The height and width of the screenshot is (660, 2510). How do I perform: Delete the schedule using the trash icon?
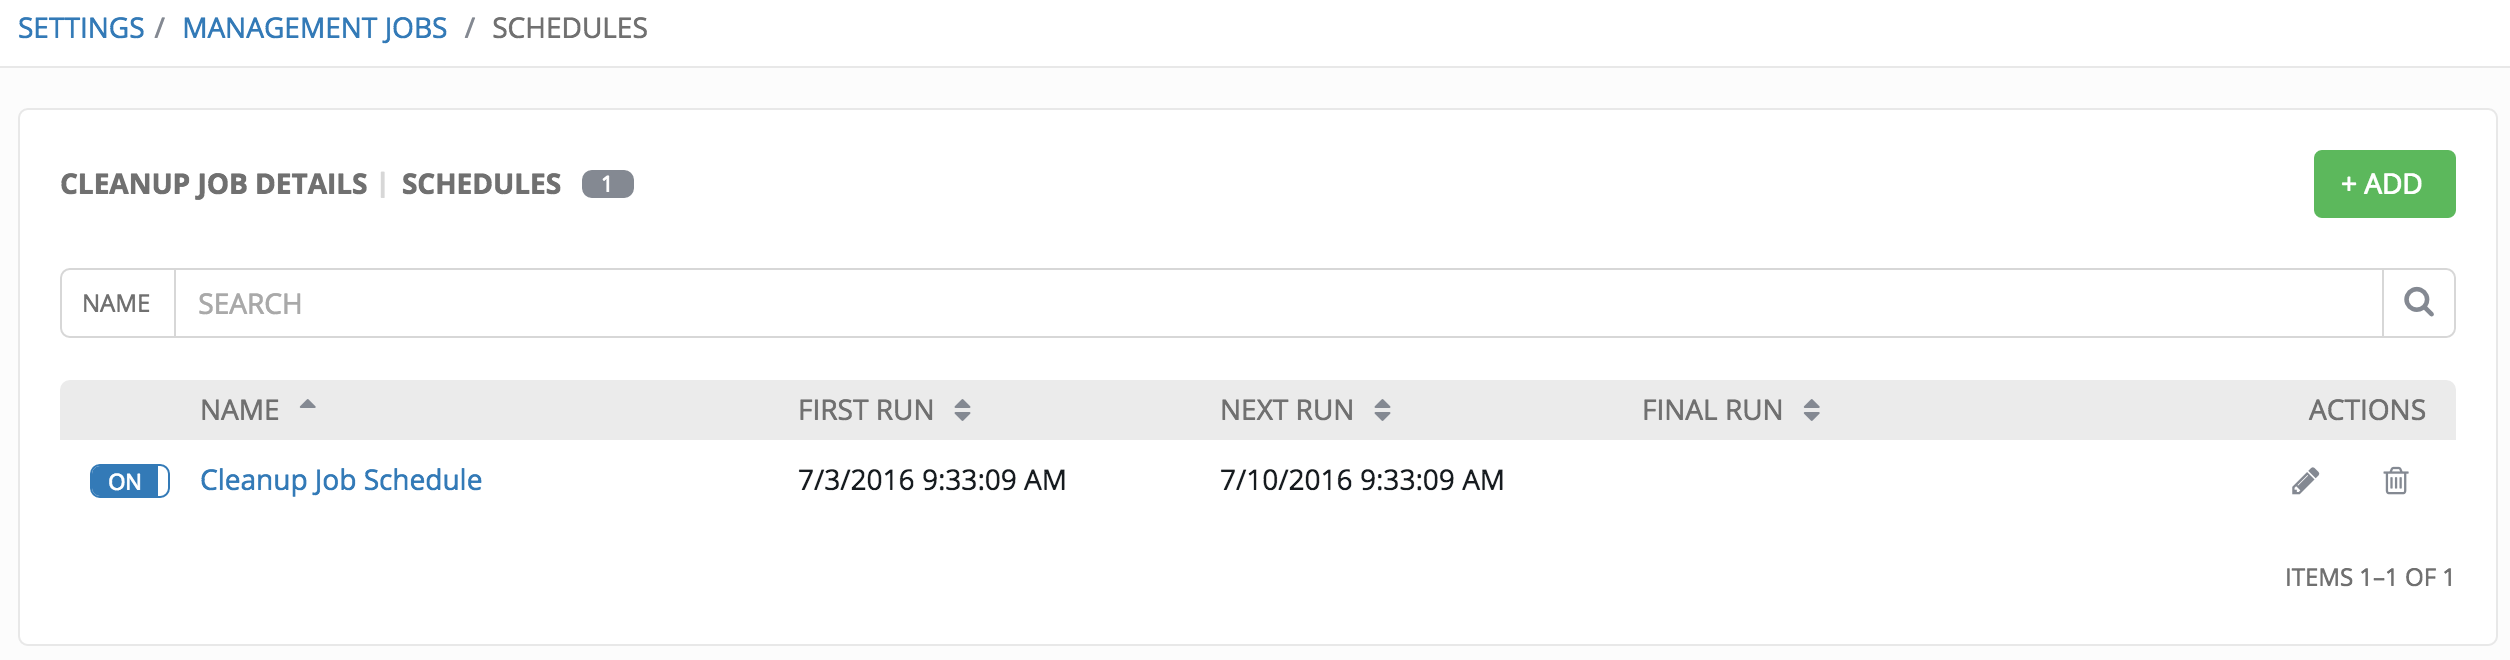click(2396, 481)
